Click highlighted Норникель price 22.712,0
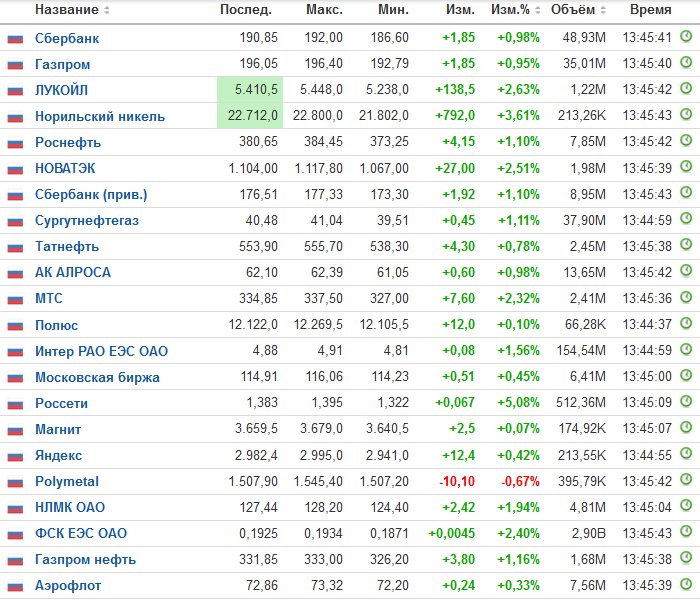Screen dimensions: 700x602 tap(250, 116)
